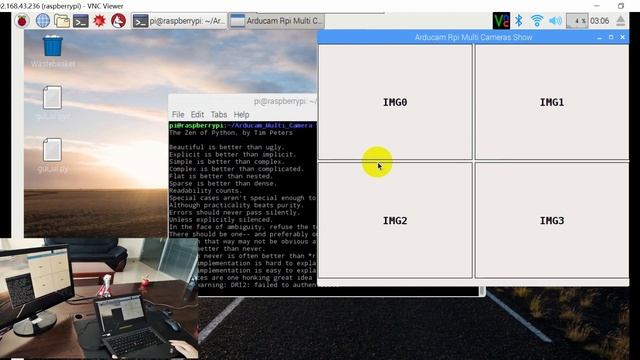The height and width of the screenshot is (360, 640).
Task: Close the Arducam Rpi Multi Cameras Show window
Action: point(622,37)
